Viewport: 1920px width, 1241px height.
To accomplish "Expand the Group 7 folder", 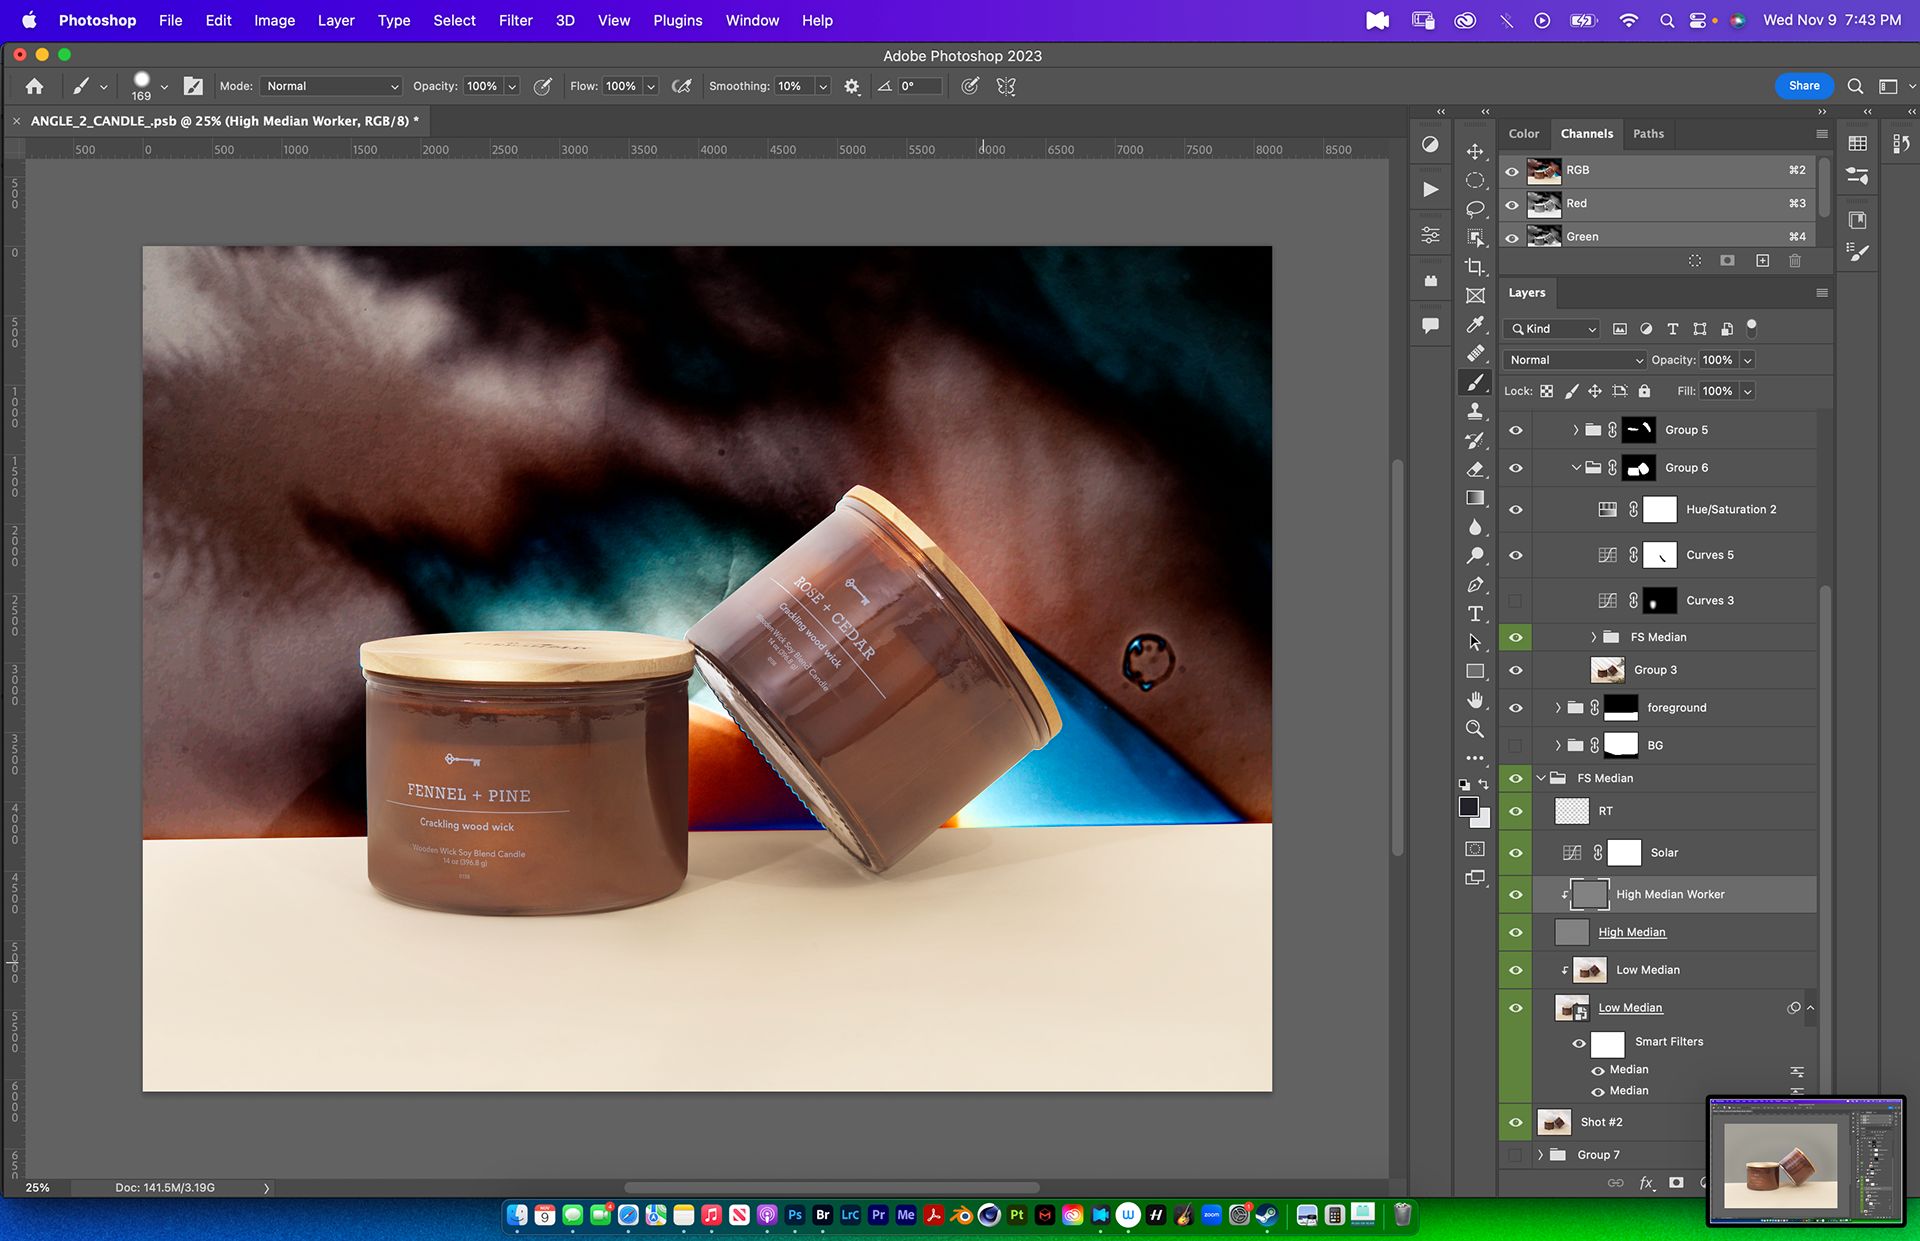I will 1541,1155.
